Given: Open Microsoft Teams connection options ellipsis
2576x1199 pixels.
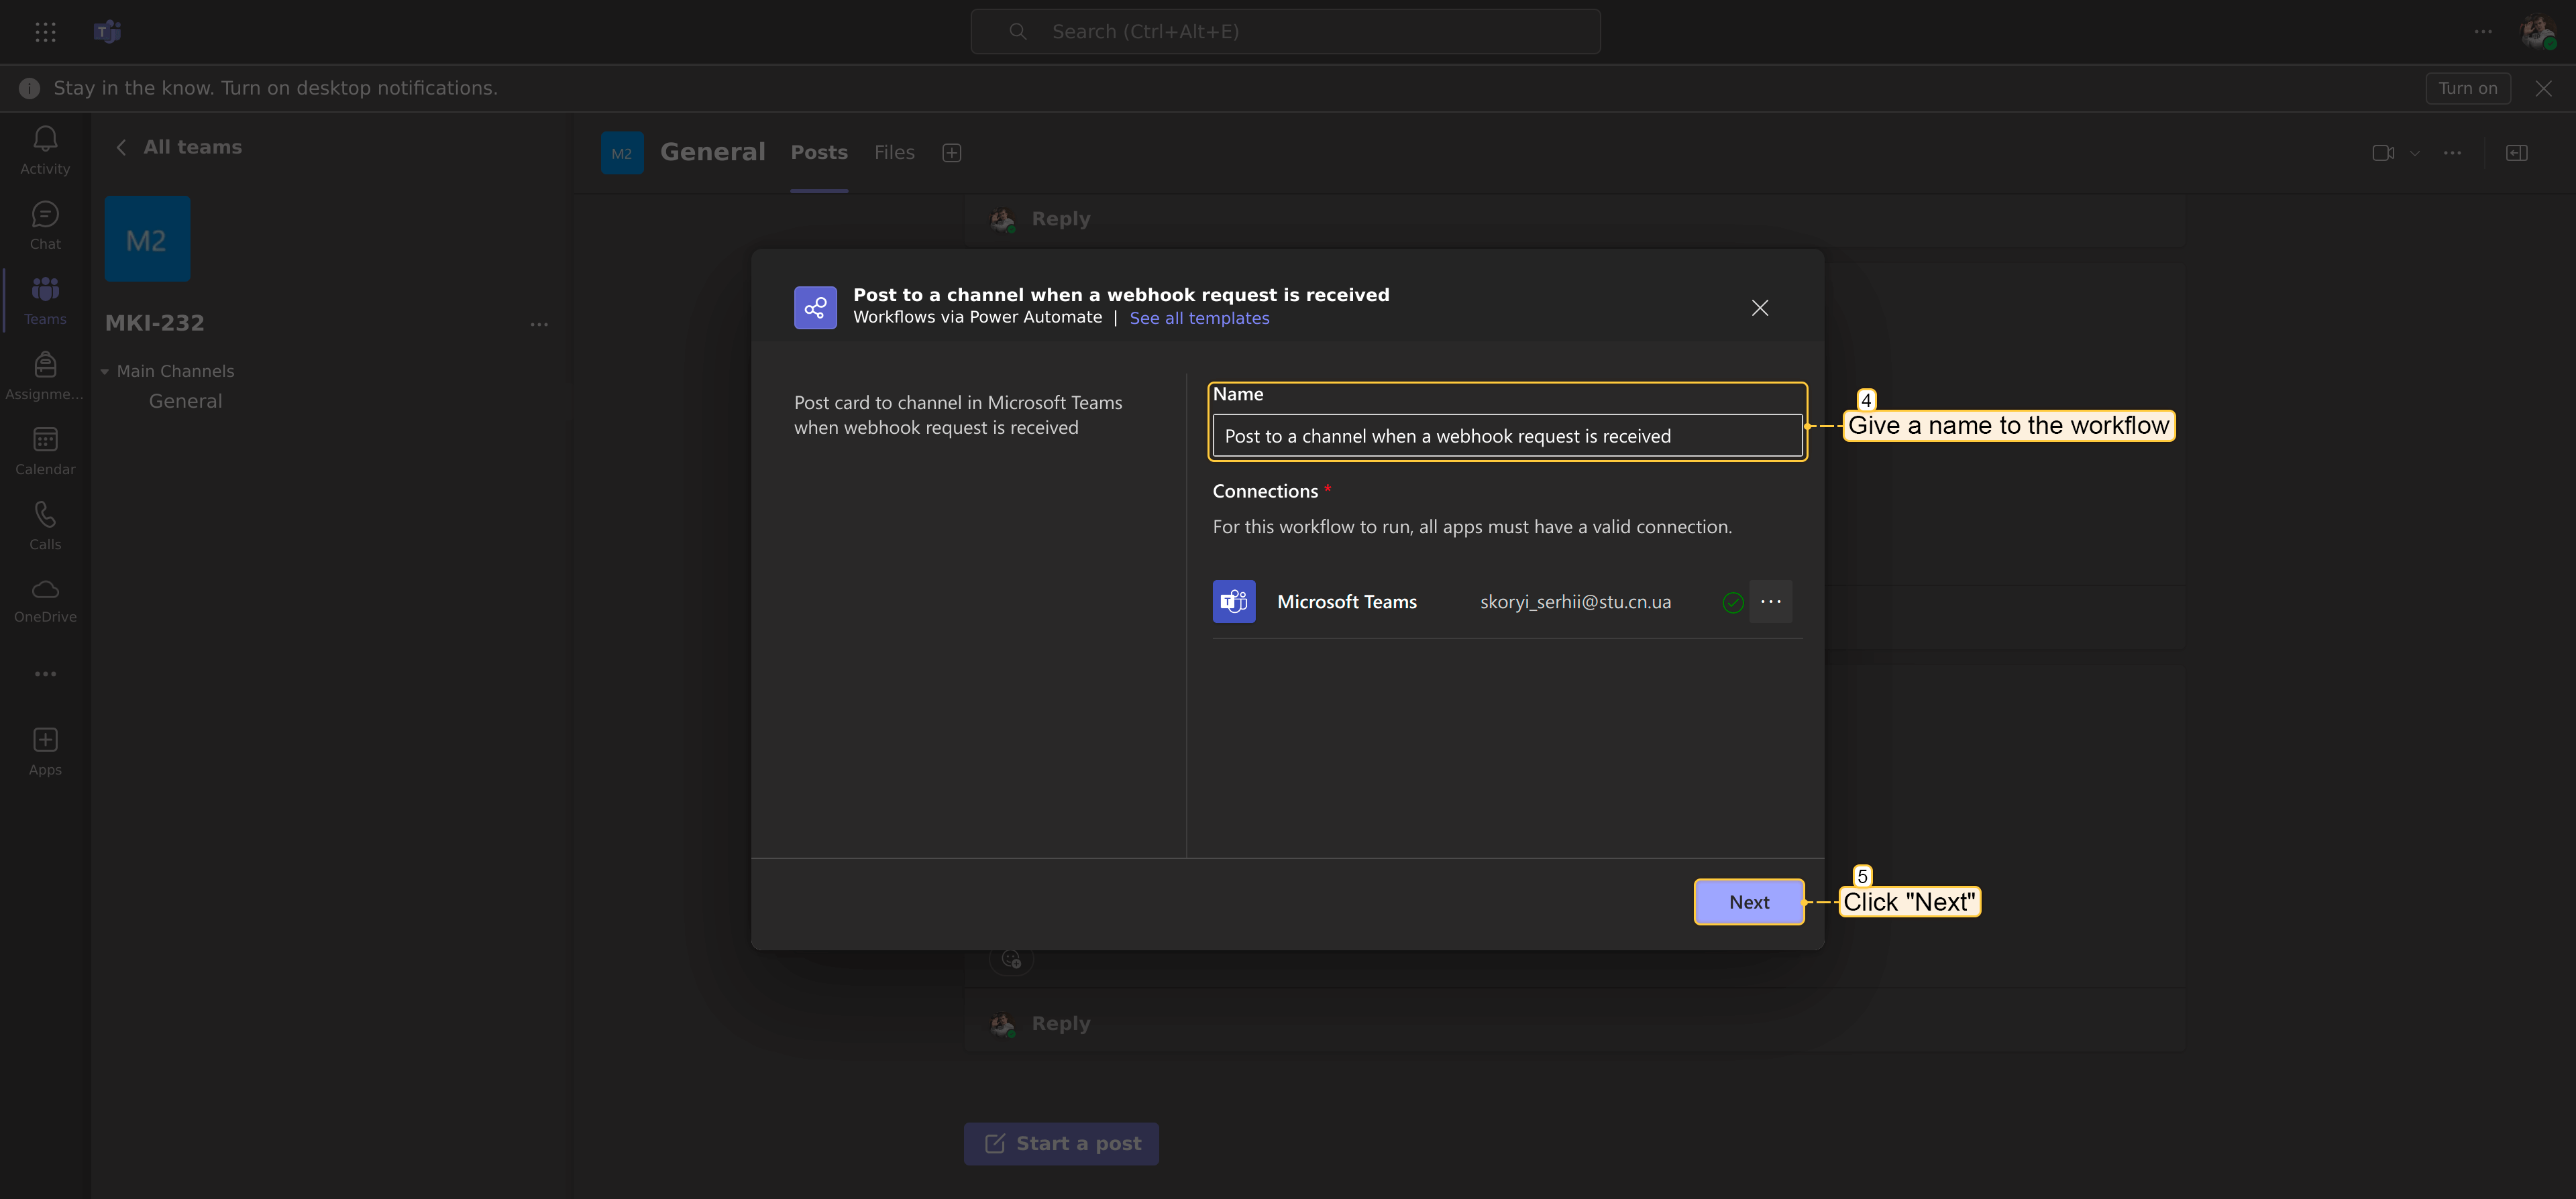Looking at the screenshot, I should (1770, 602).
